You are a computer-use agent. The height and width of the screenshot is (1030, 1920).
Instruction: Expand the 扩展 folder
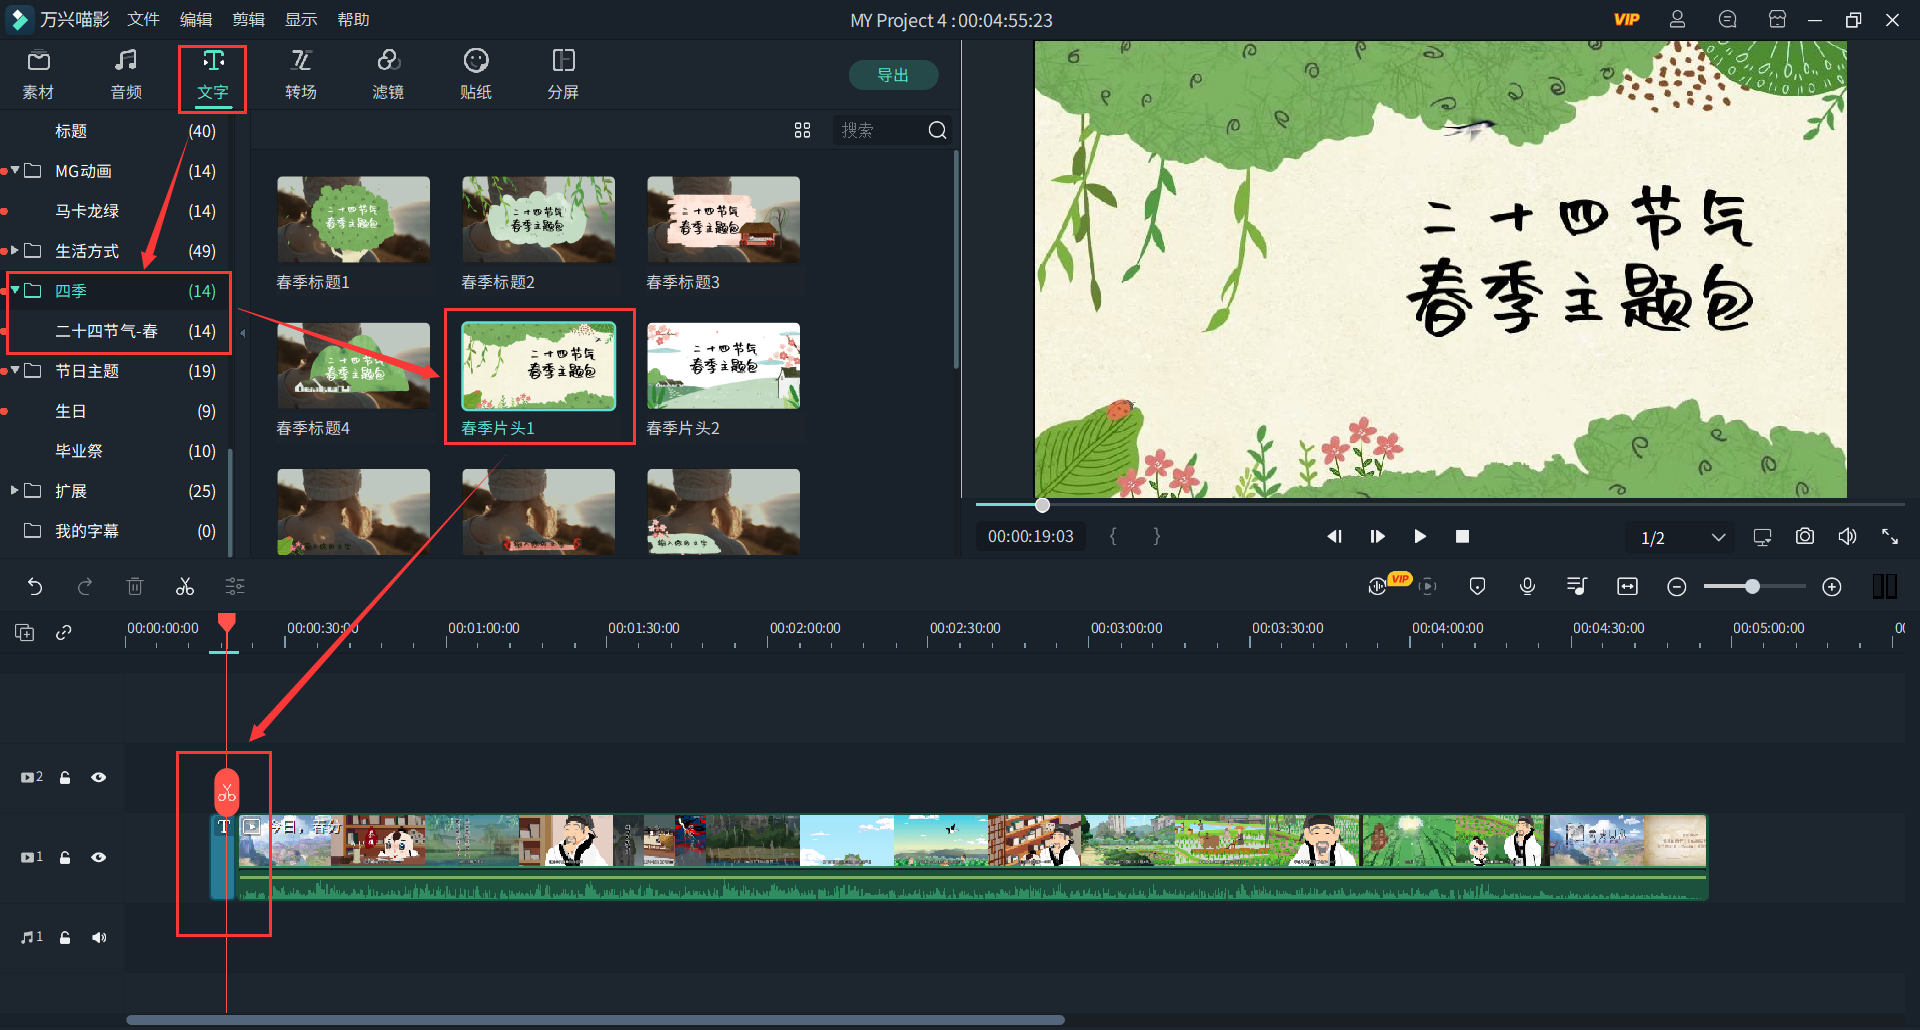click(x=15, y=491)
